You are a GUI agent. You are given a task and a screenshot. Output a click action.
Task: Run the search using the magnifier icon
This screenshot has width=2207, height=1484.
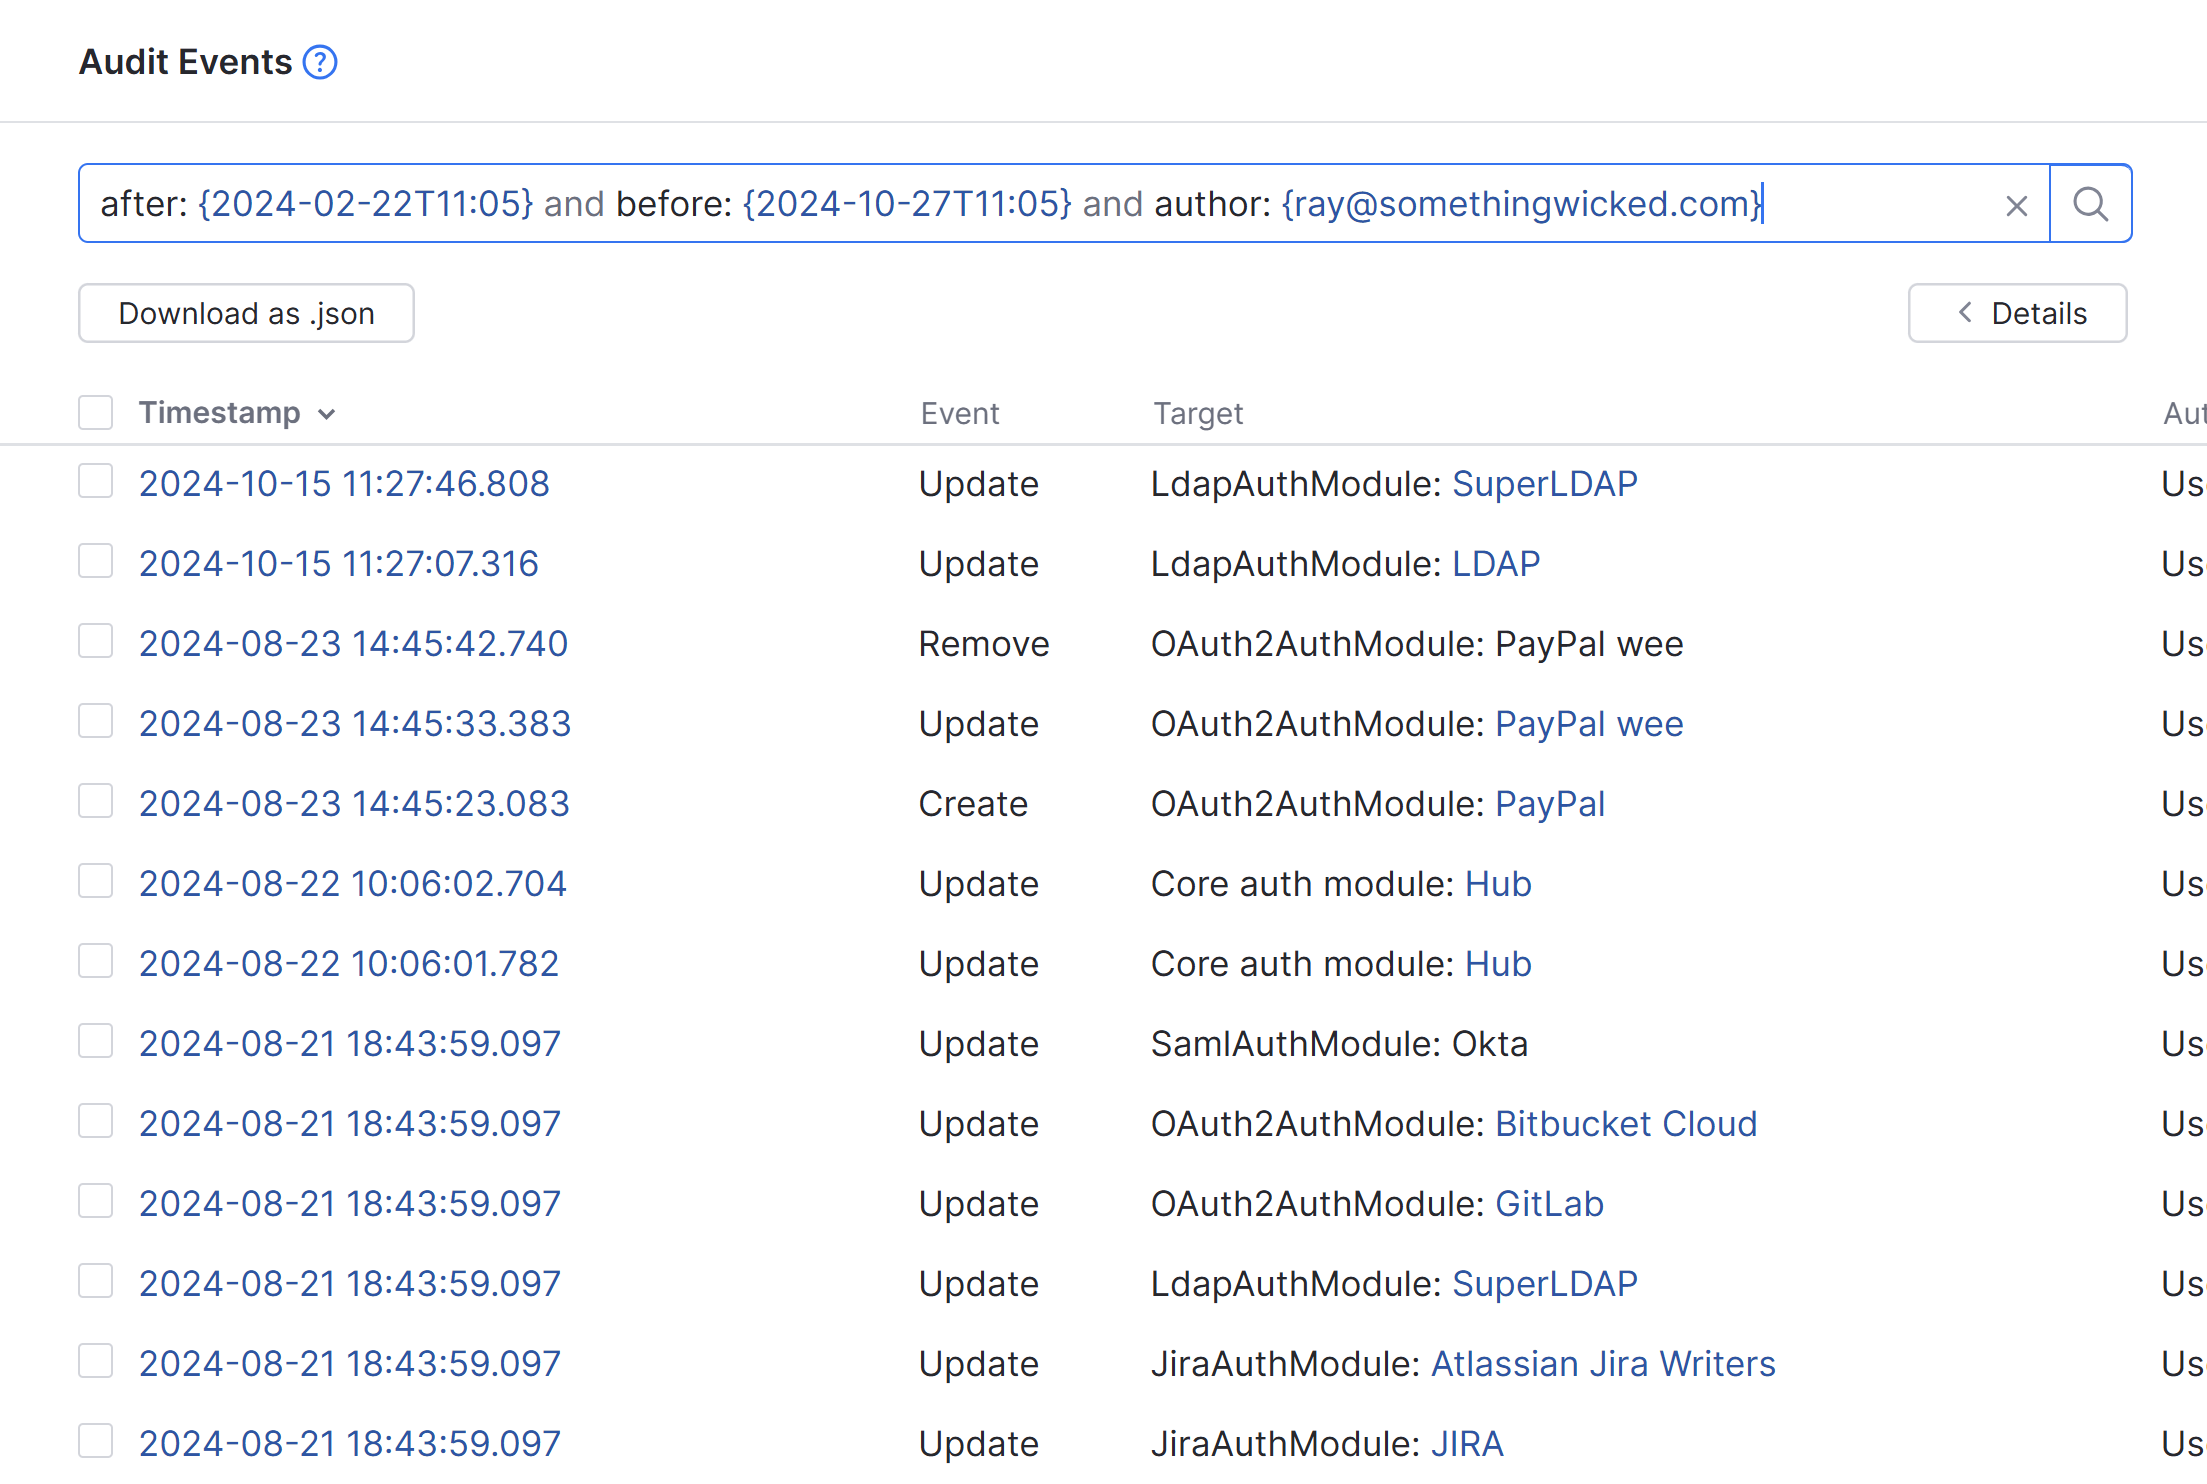pos(2090,204)
